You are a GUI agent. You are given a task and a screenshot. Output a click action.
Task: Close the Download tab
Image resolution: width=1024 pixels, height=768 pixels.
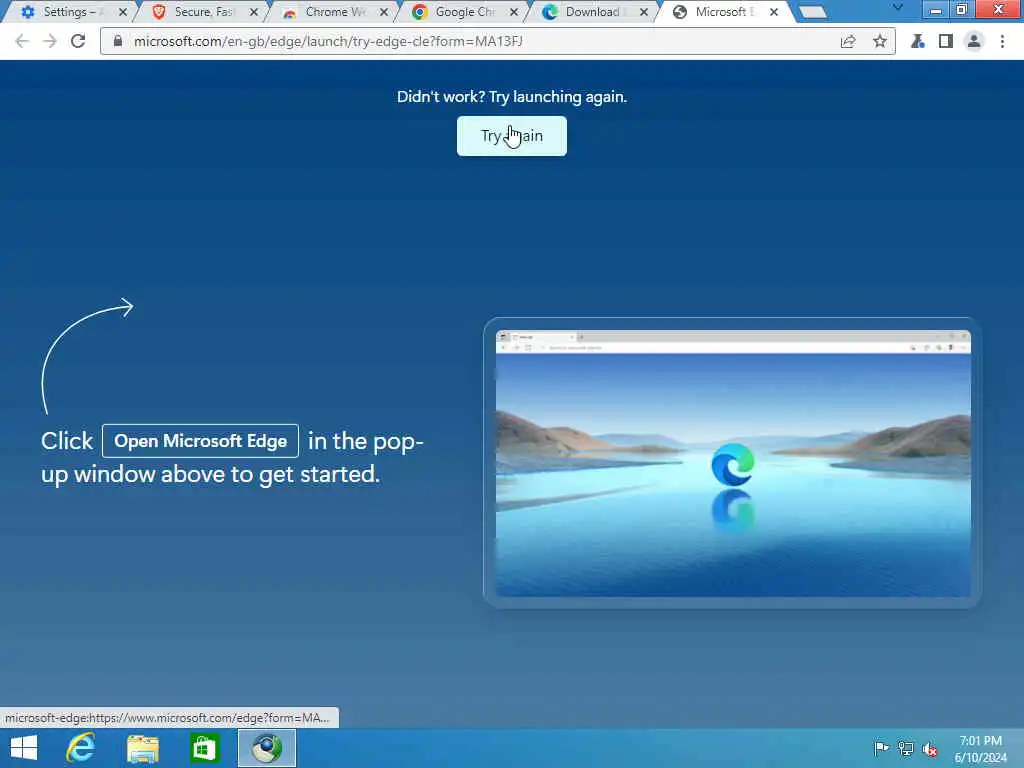point(644,12)
